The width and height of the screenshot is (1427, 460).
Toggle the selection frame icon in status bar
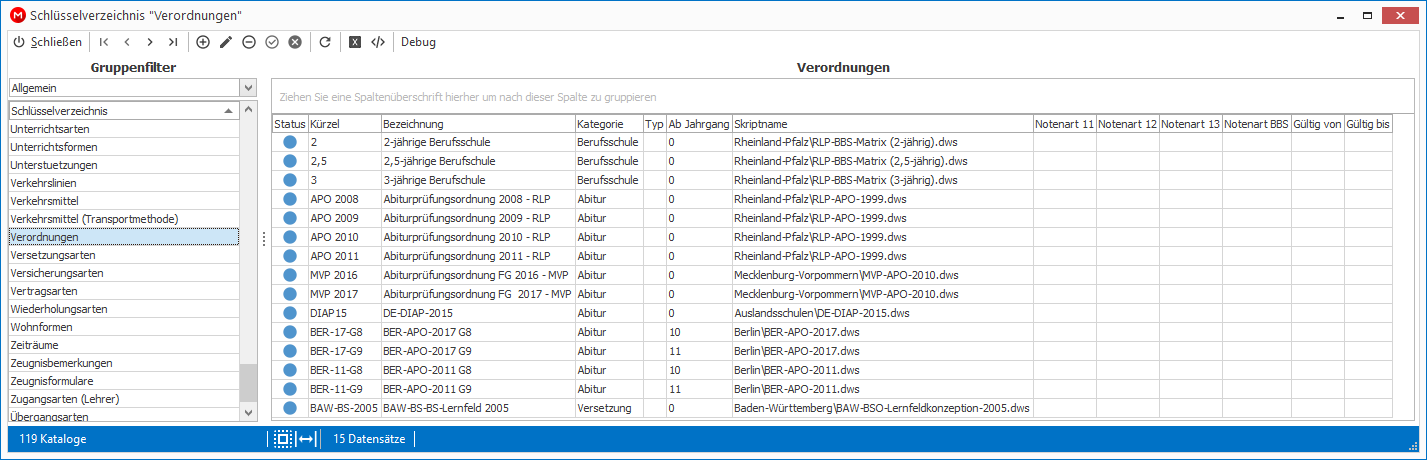click(x=283, y=439)
